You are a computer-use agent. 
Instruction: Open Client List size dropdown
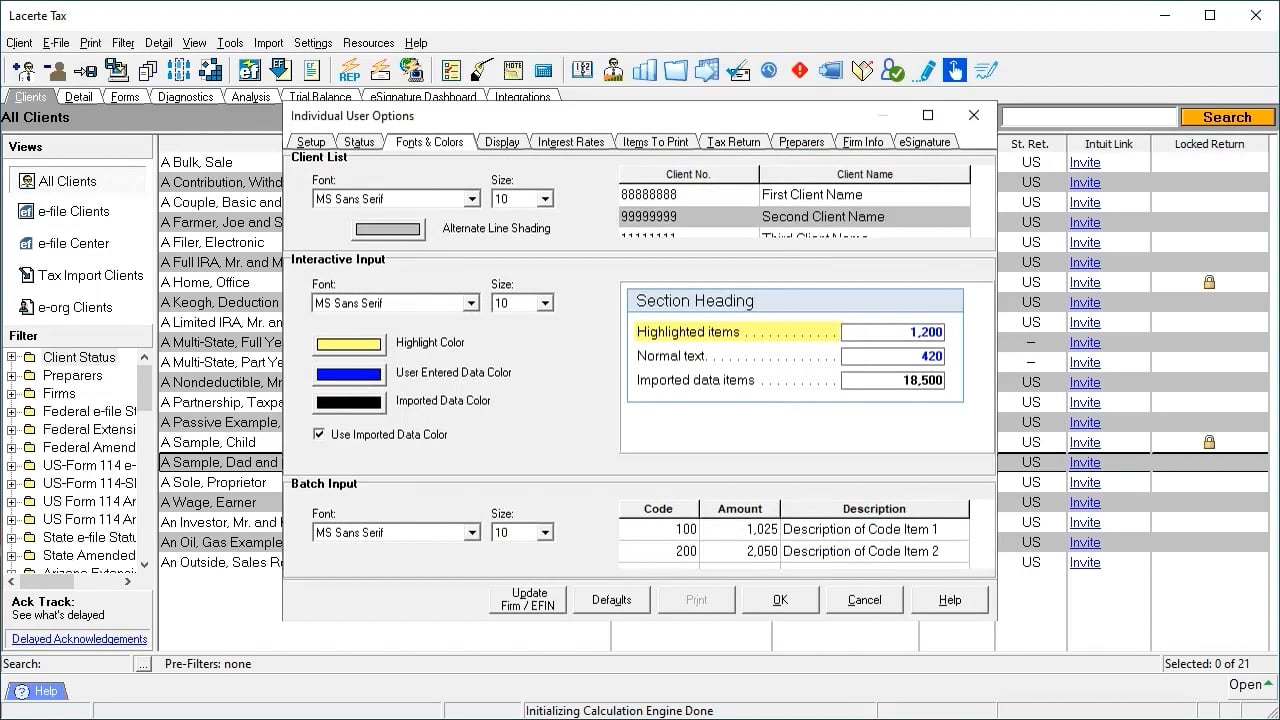(545, 199)
